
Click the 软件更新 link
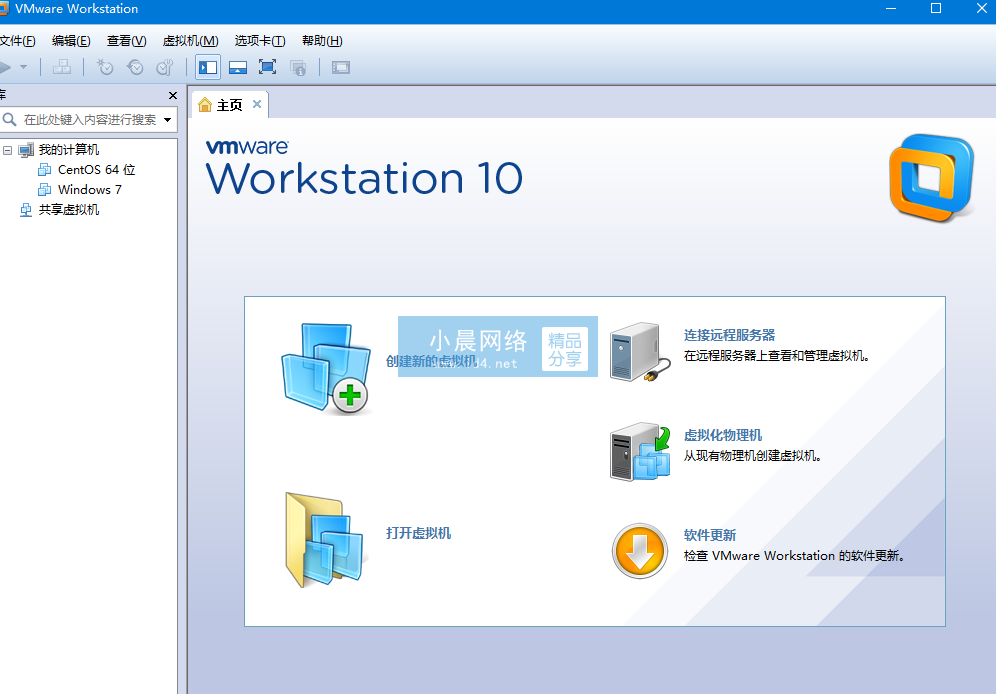(710, 535)
